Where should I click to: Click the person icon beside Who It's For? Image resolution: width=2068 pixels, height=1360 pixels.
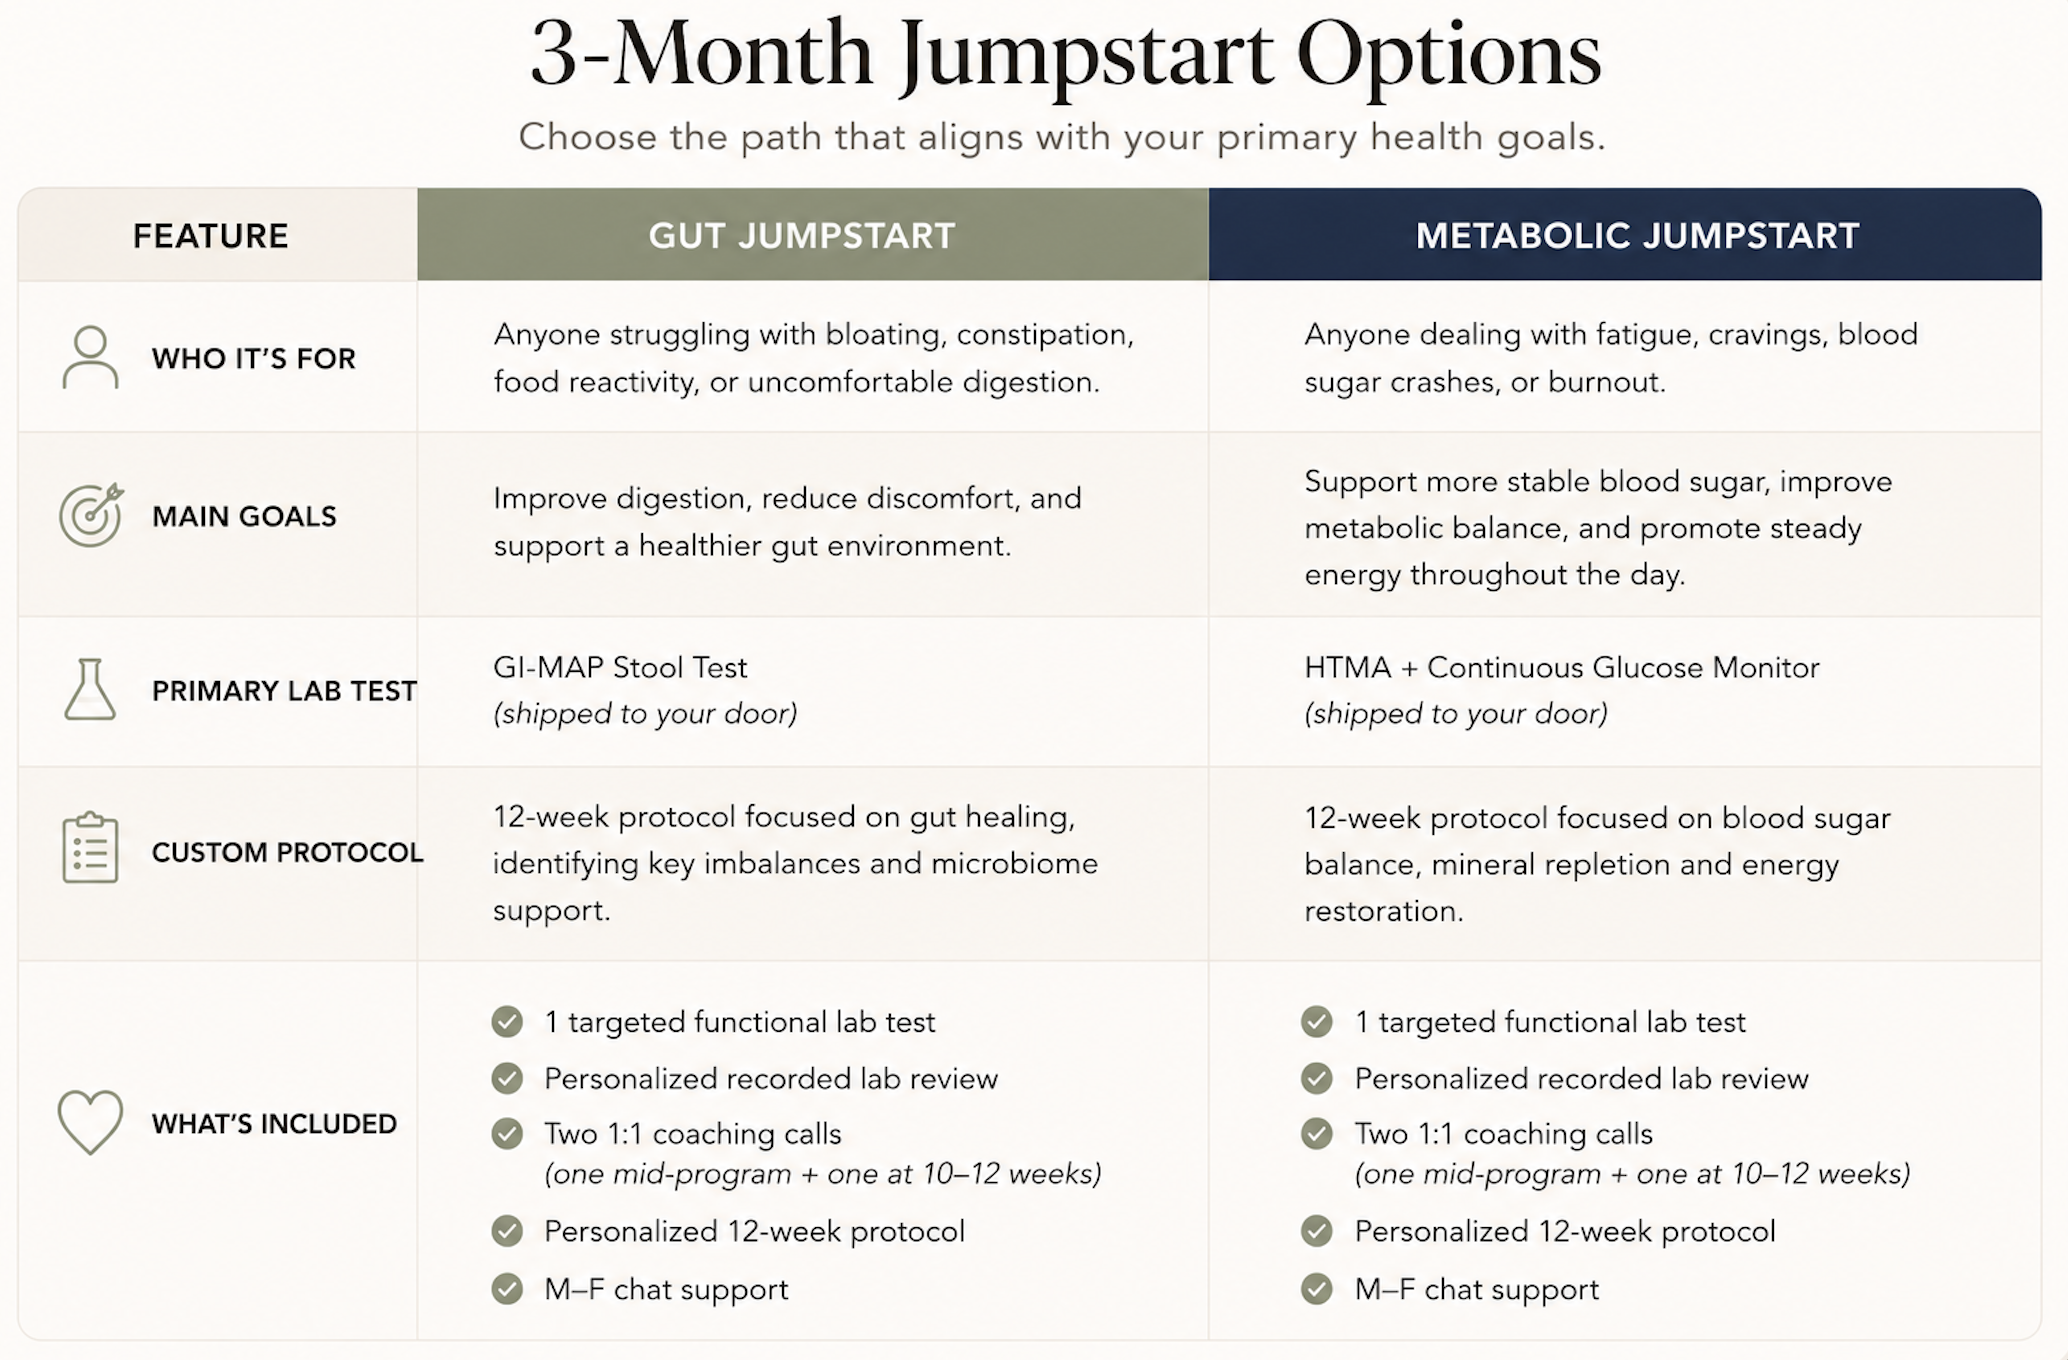(x=90, y=357)
